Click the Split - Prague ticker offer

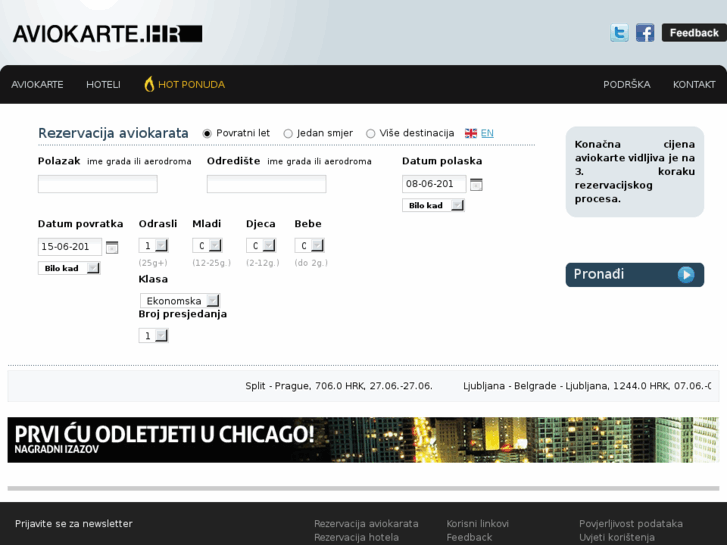point(339,386)
